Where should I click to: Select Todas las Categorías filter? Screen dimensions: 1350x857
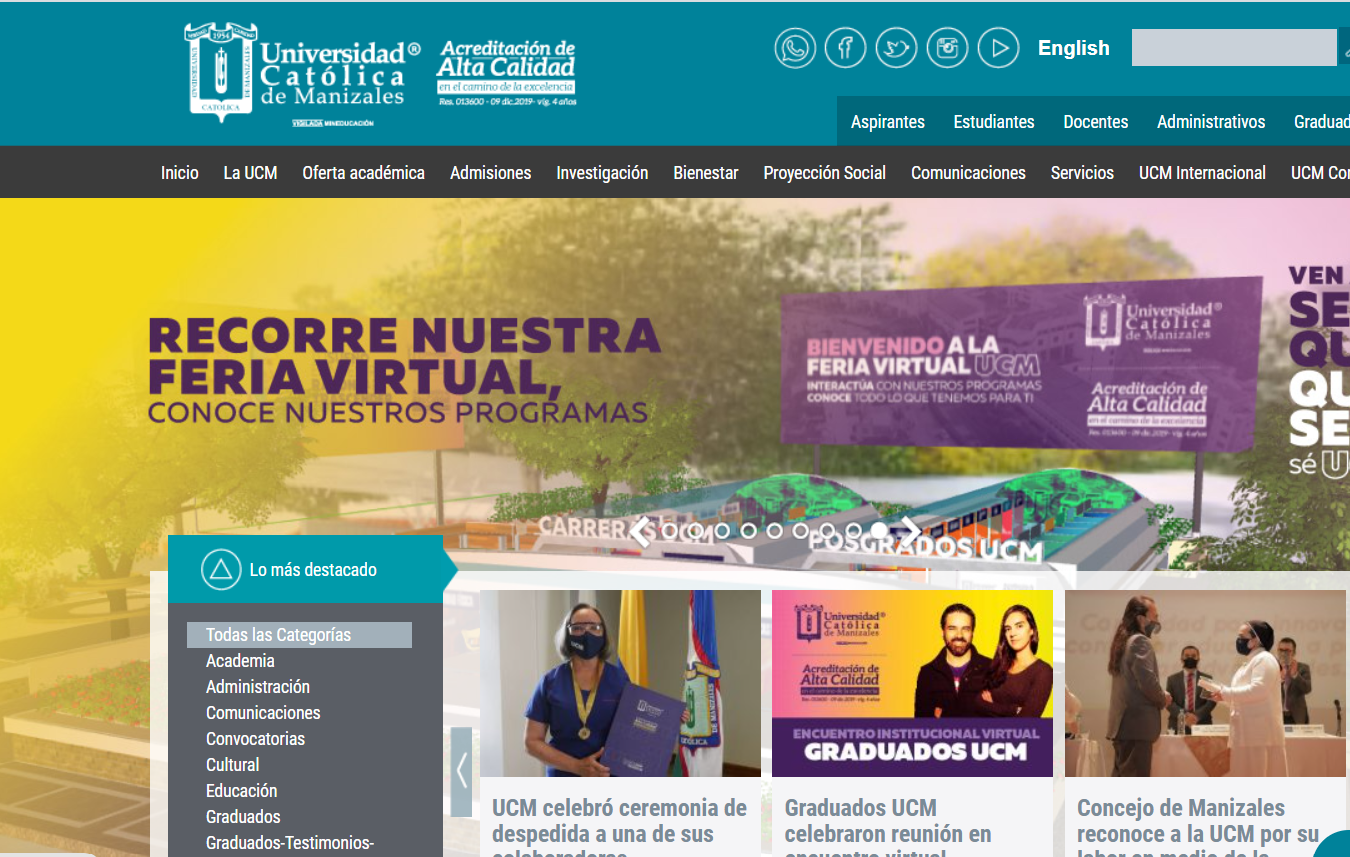(299, 635)
